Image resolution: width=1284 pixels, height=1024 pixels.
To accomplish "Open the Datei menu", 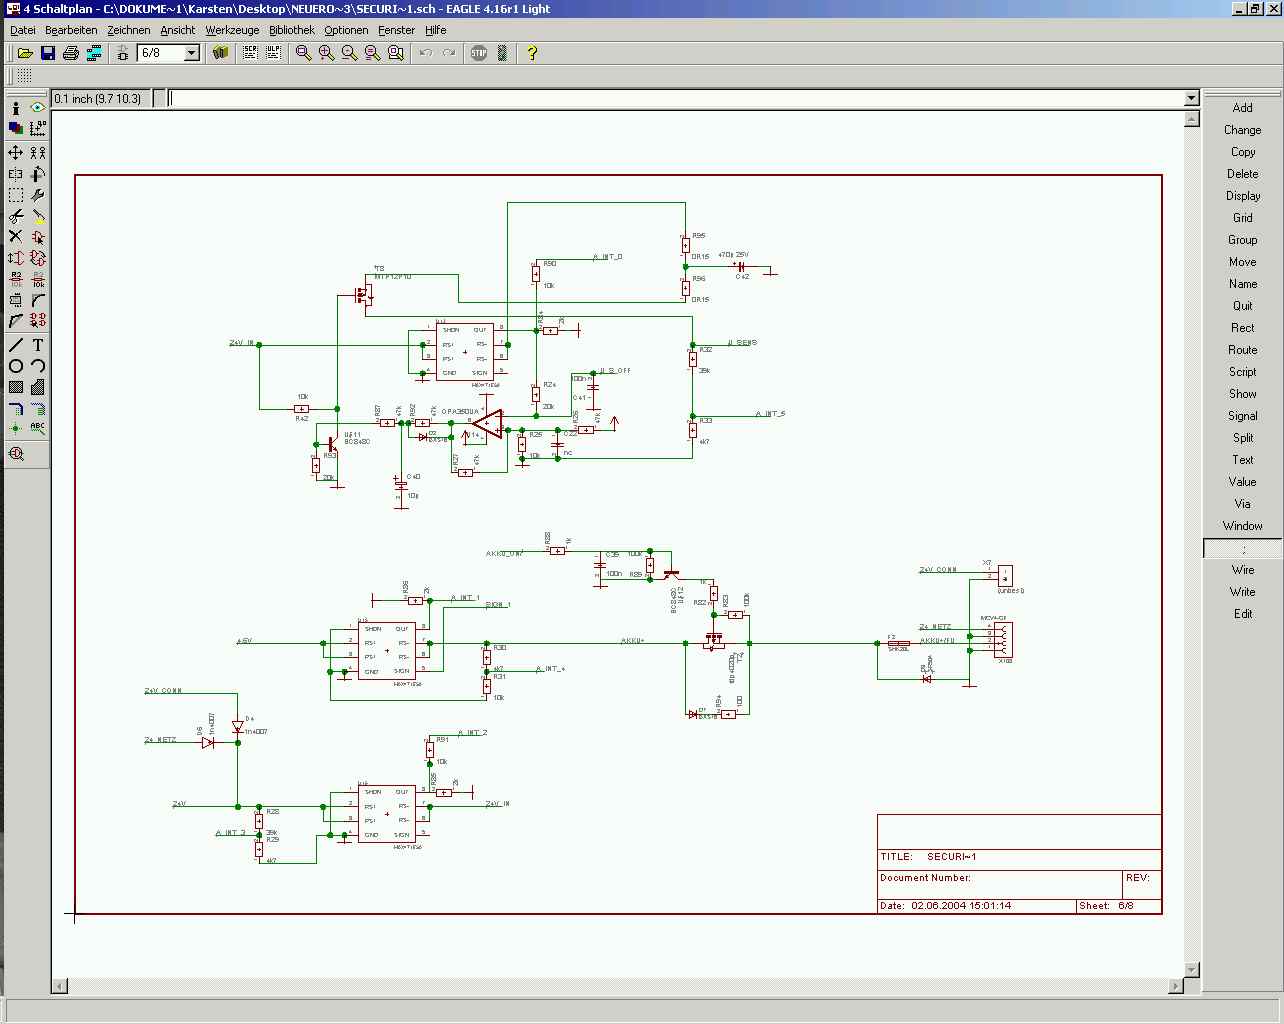I will pyautogui.click(x=22, y=30).
